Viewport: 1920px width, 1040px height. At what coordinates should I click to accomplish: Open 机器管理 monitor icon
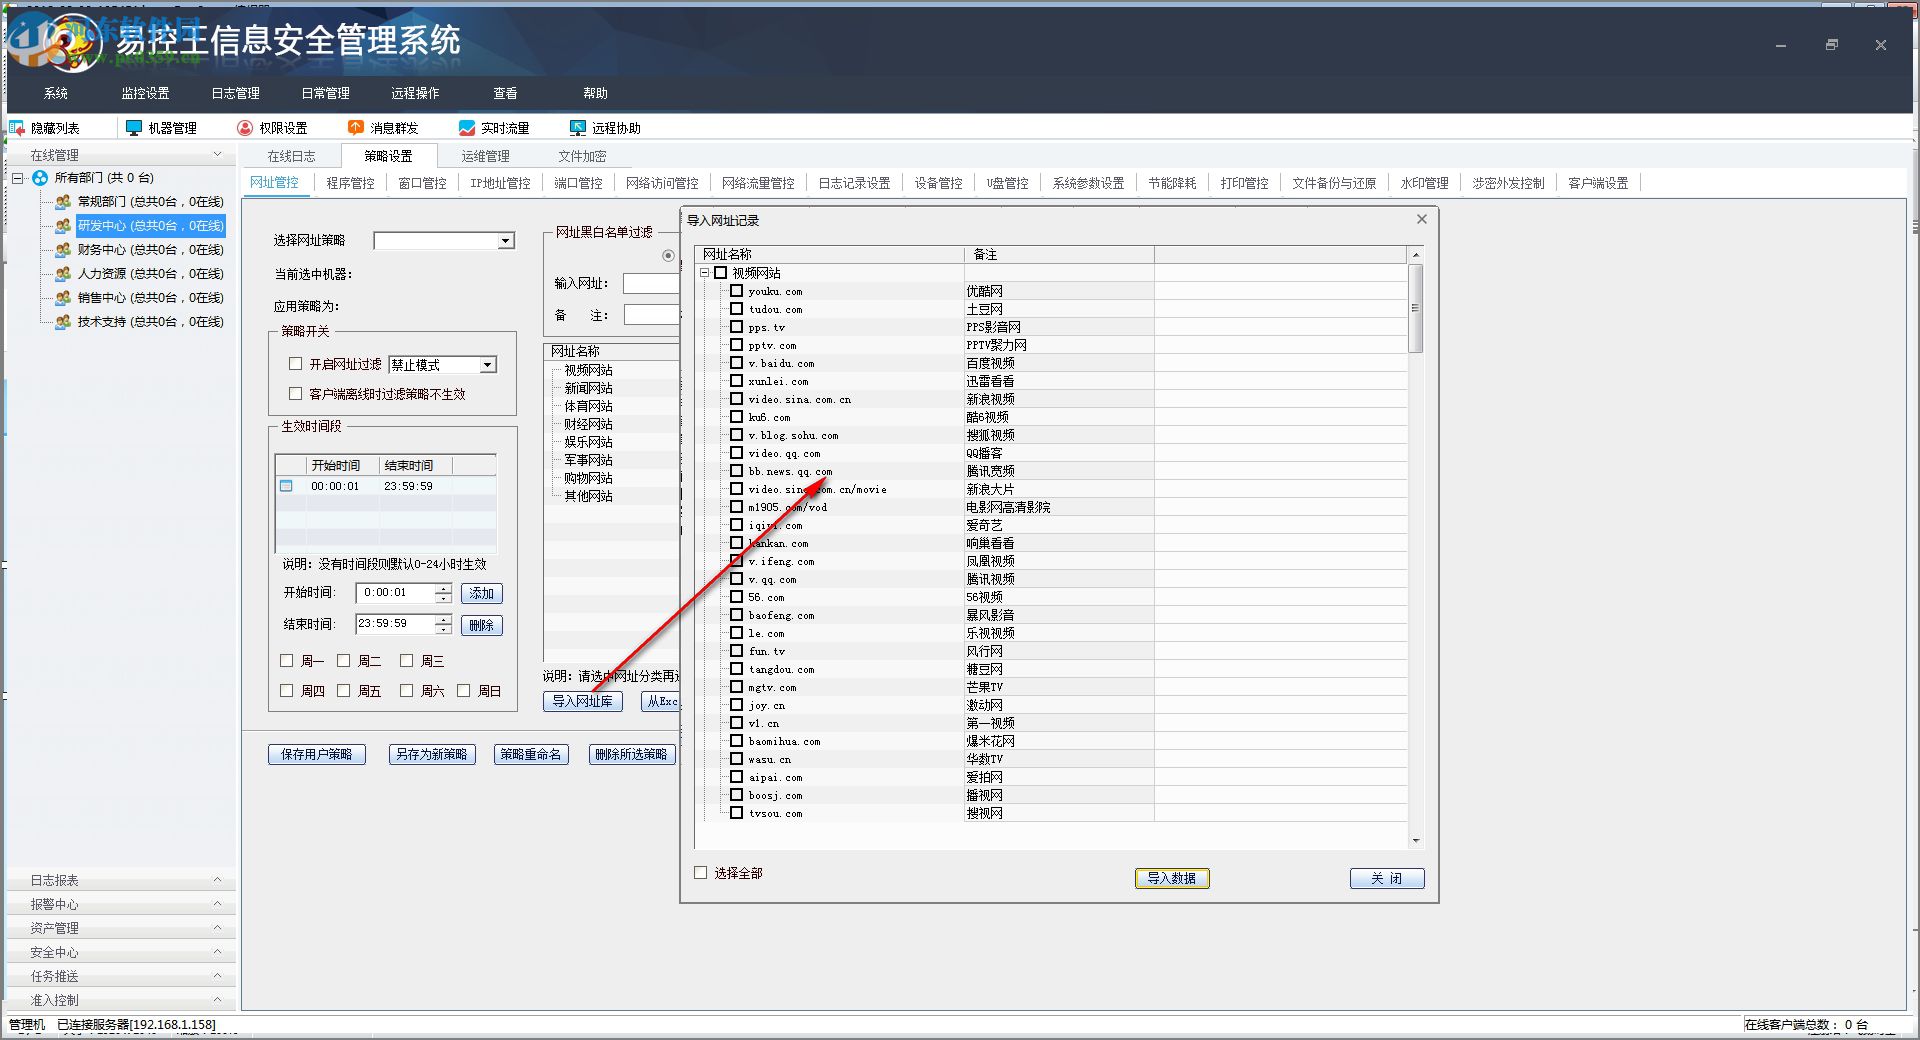tap(134, 128)
